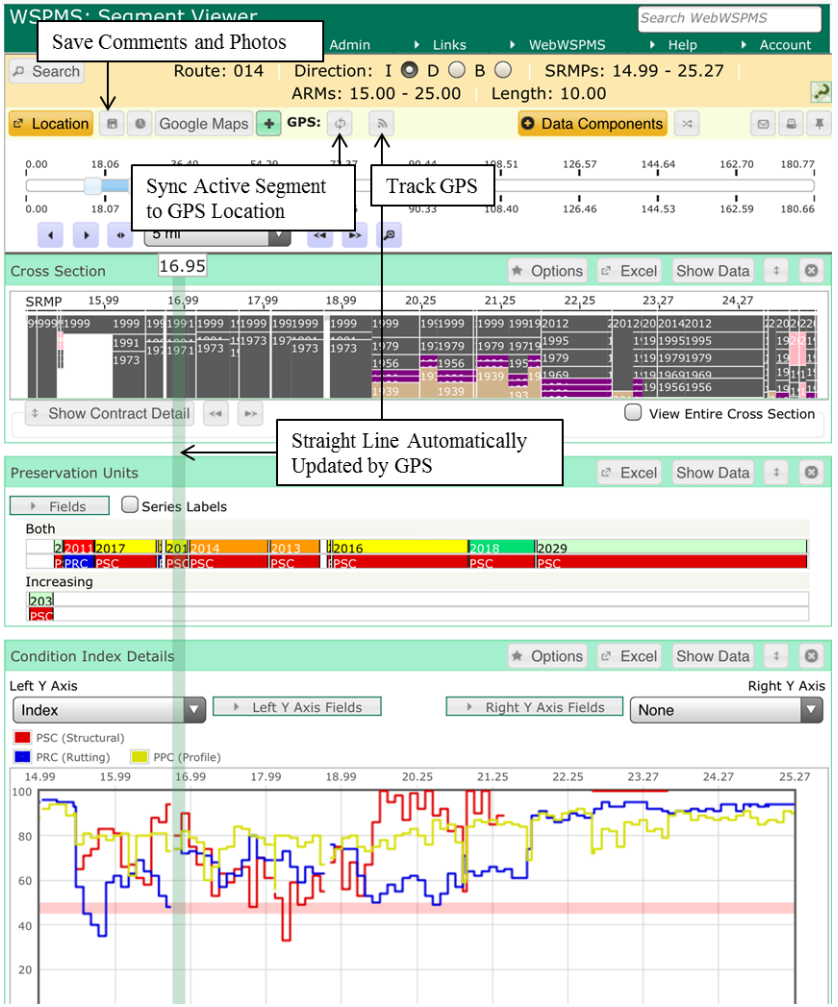This screenshot has height=1007, width=838.
Task: Click the blue PRC (Rutting) legend swatch
Action: (22, 757)
